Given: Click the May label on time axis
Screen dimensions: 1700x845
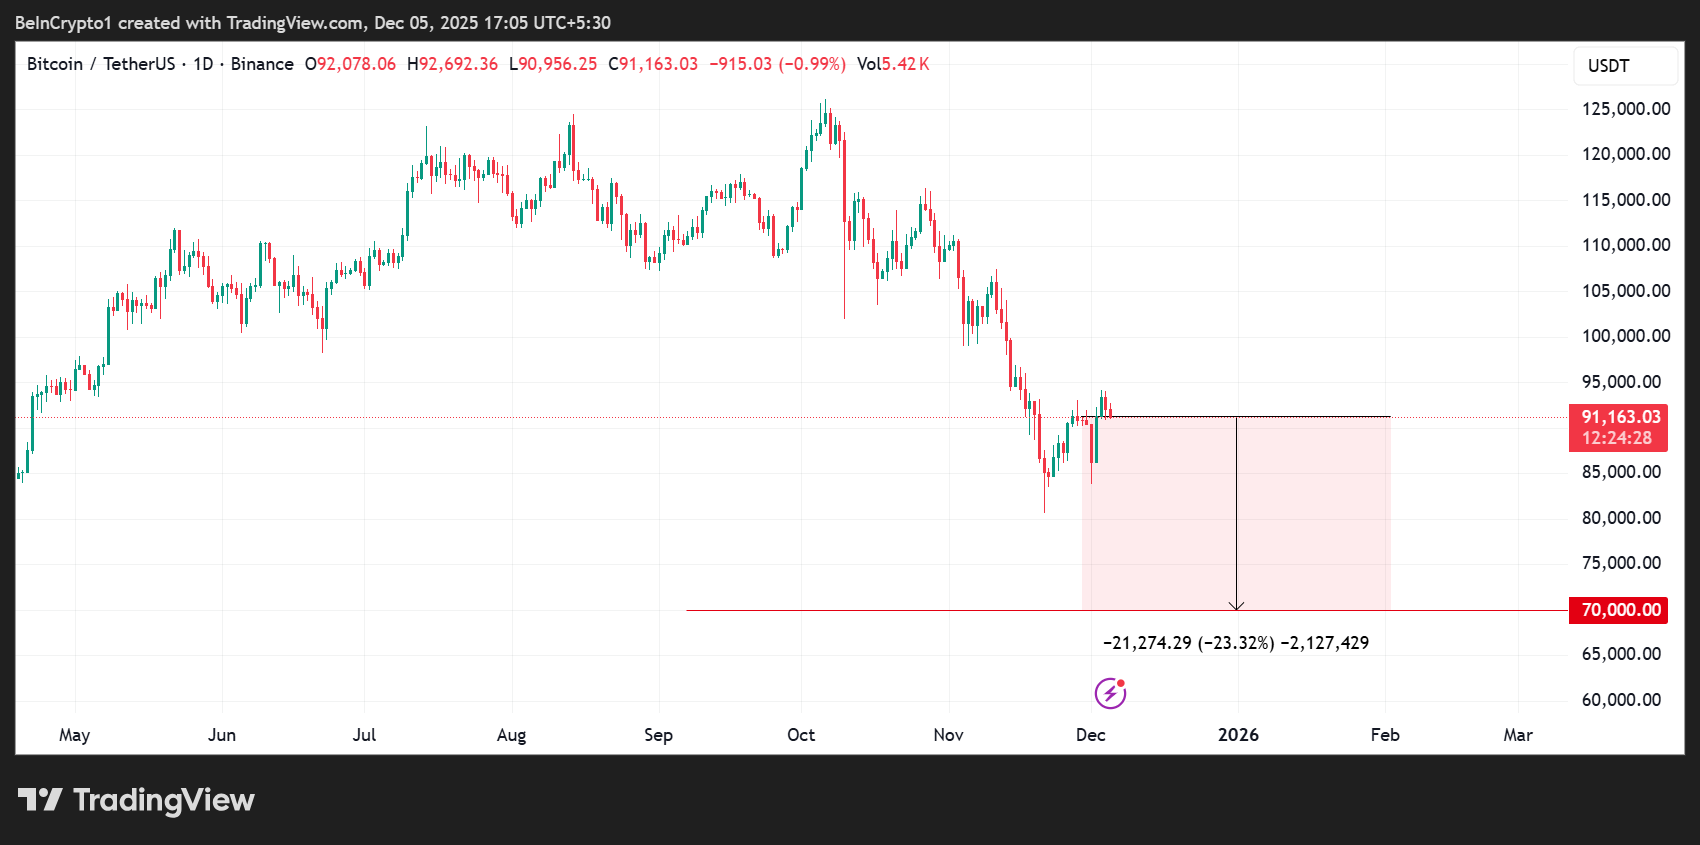Looking at the screenshot, I should (x=75, y=735).
